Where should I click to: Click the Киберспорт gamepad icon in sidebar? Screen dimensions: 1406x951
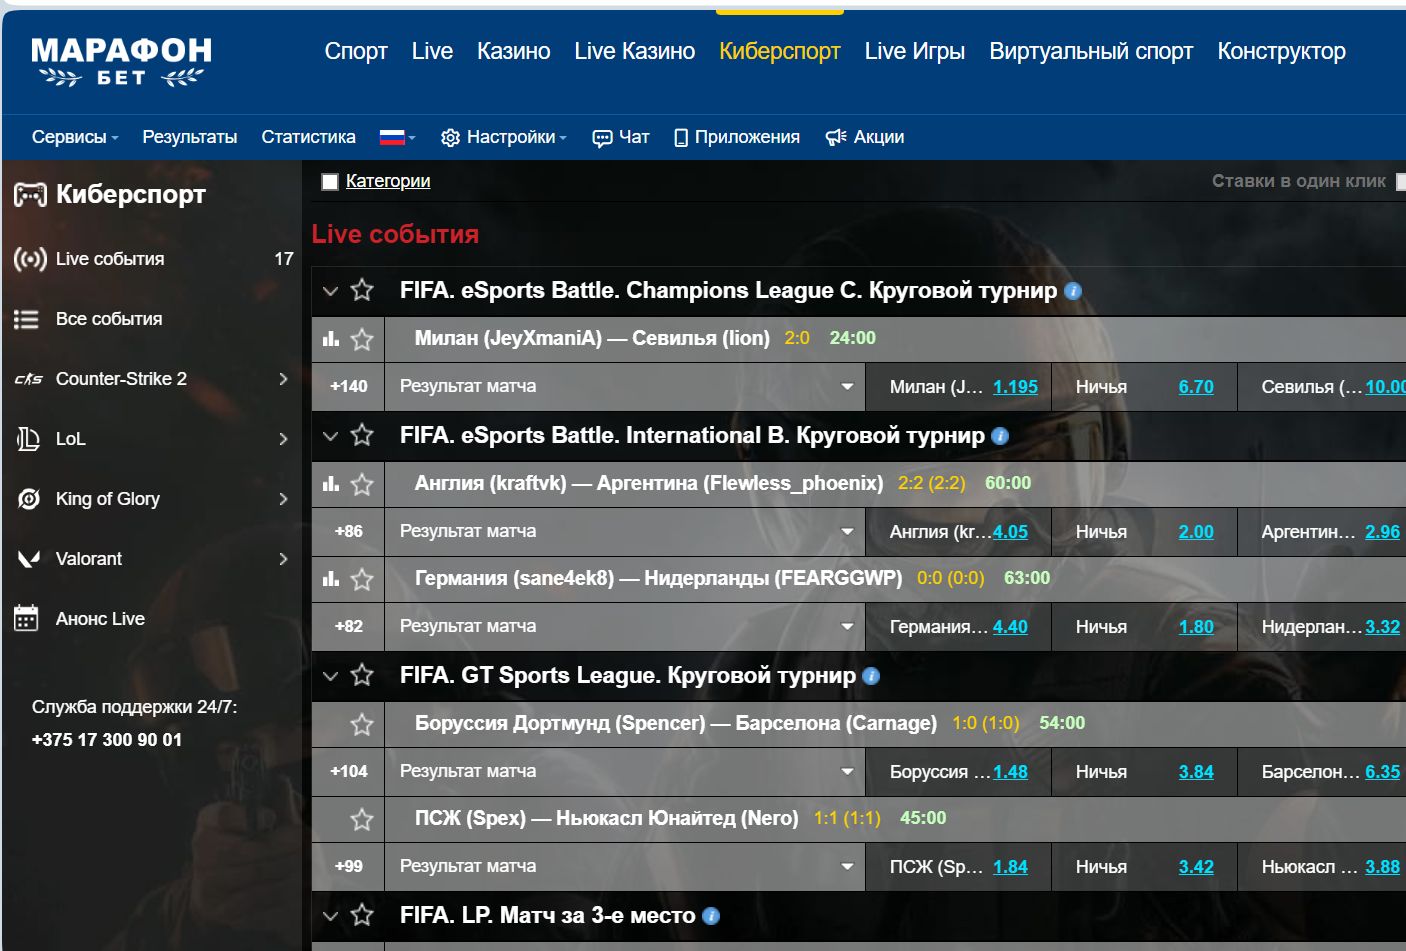tap(30, 194)
